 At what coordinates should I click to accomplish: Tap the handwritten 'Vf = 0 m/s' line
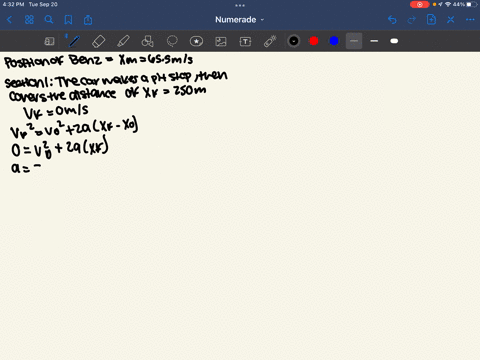coord(56,111)
